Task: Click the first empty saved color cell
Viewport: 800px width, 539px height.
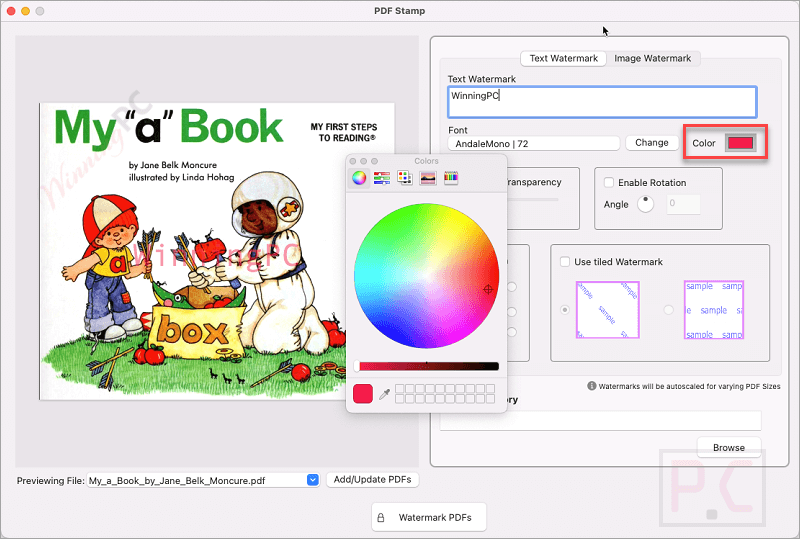Action: [399, 389]
